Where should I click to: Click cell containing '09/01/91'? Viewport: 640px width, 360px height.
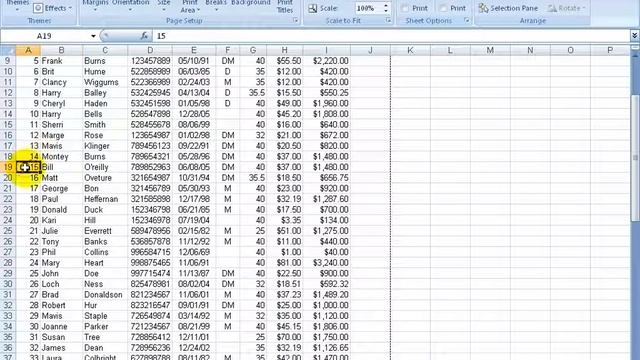point(194,305)
